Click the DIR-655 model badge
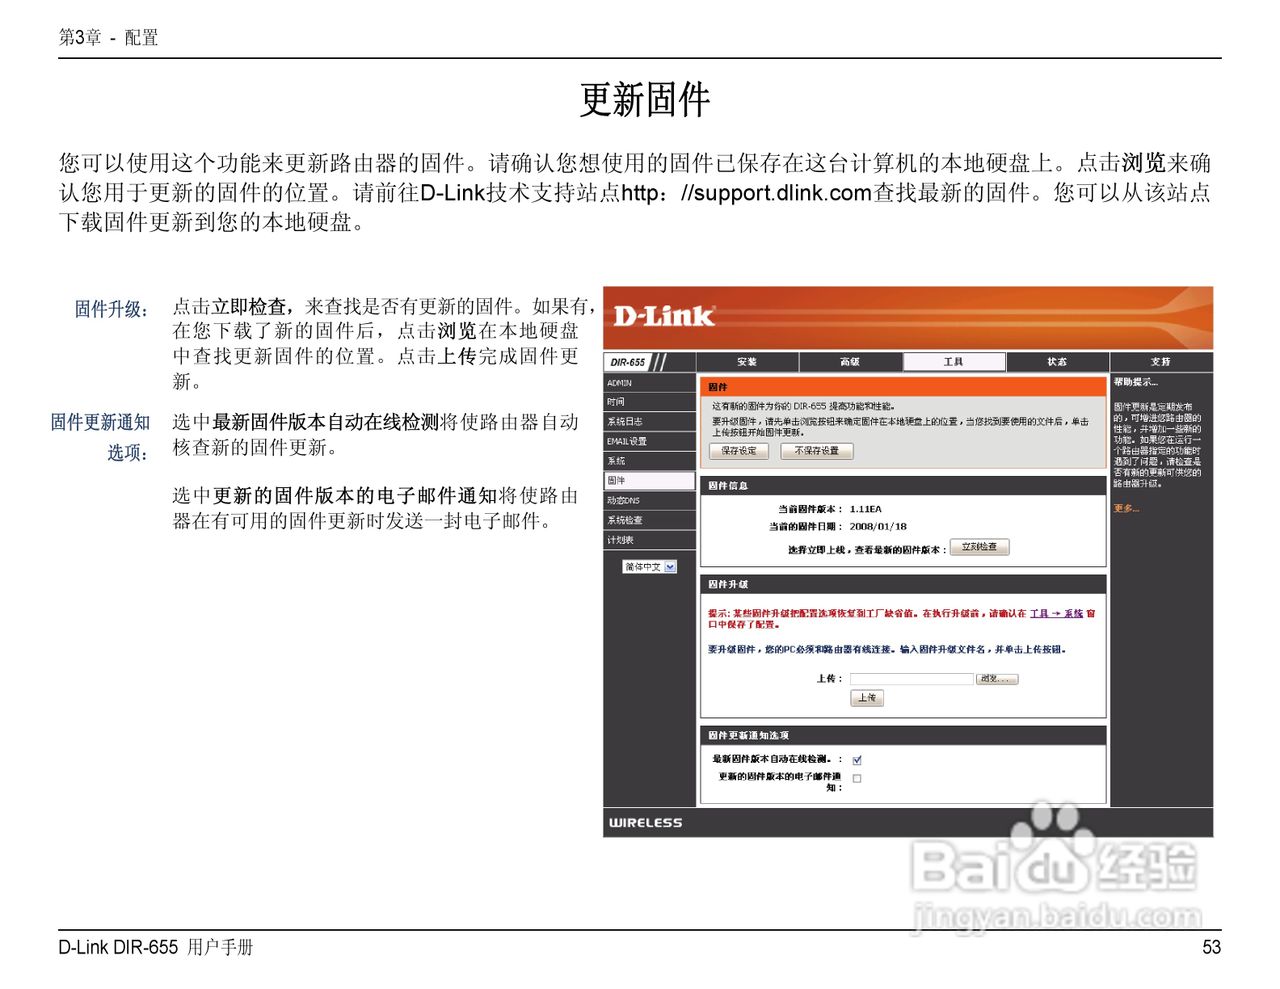 coord(629,362)
